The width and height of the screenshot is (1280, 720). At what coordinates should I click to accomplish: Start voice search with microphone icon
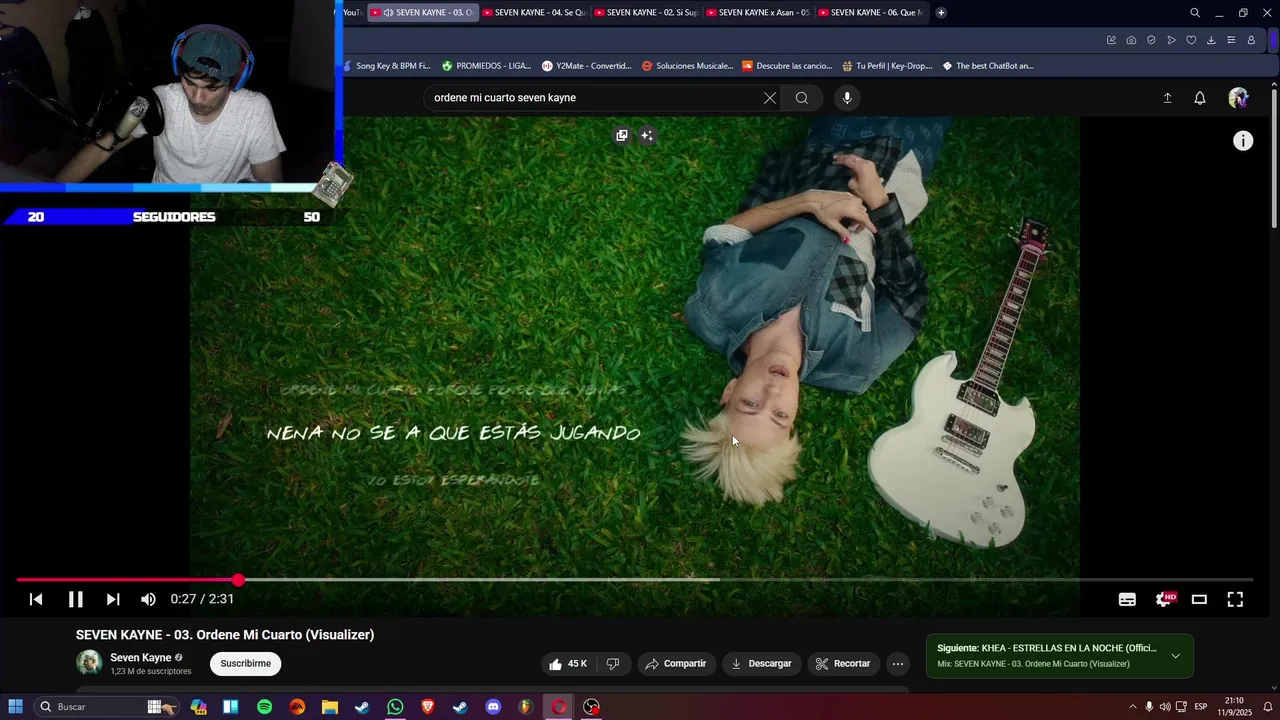pos(847,98)
